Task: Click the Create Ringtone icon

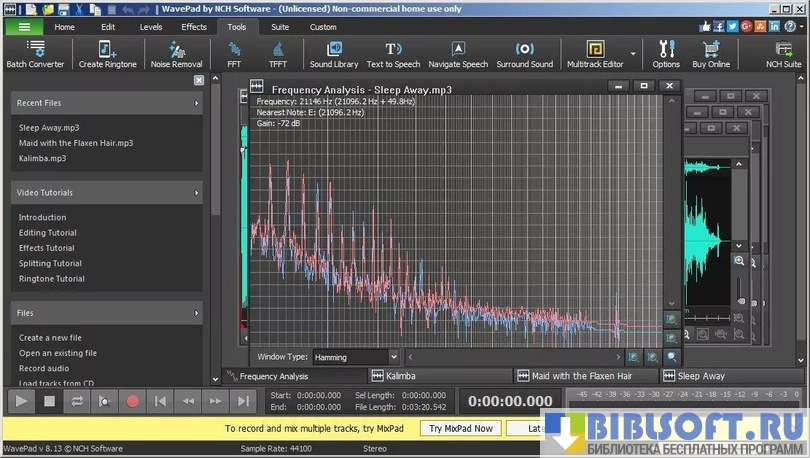Action: pyautogui.click(x=106, y=54)
